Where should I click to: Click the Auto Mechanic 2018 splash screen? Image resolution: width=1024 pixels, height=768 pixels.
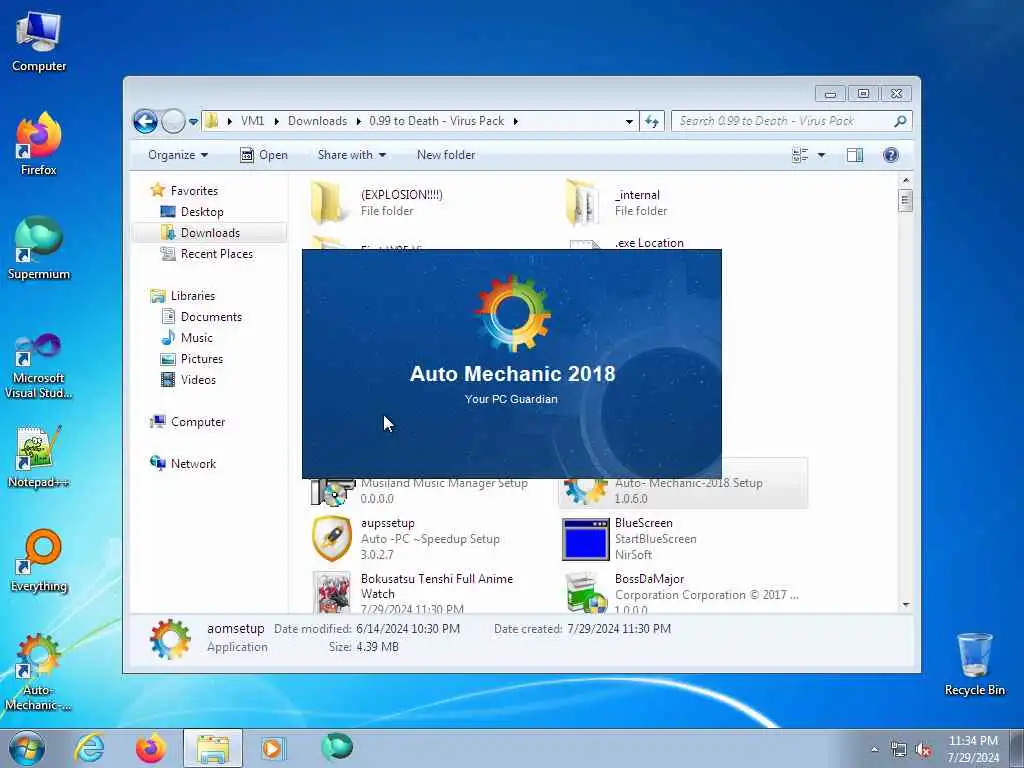[x=511, y=364]
